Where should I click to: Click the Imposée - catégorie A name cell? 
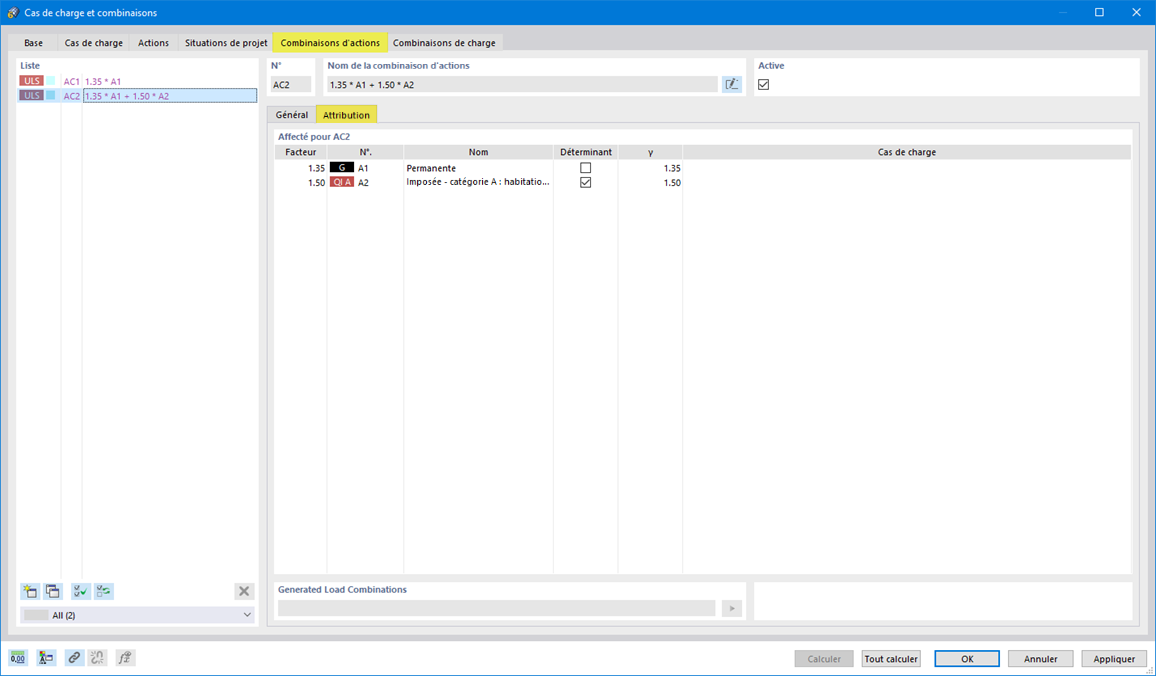point(478,182)
